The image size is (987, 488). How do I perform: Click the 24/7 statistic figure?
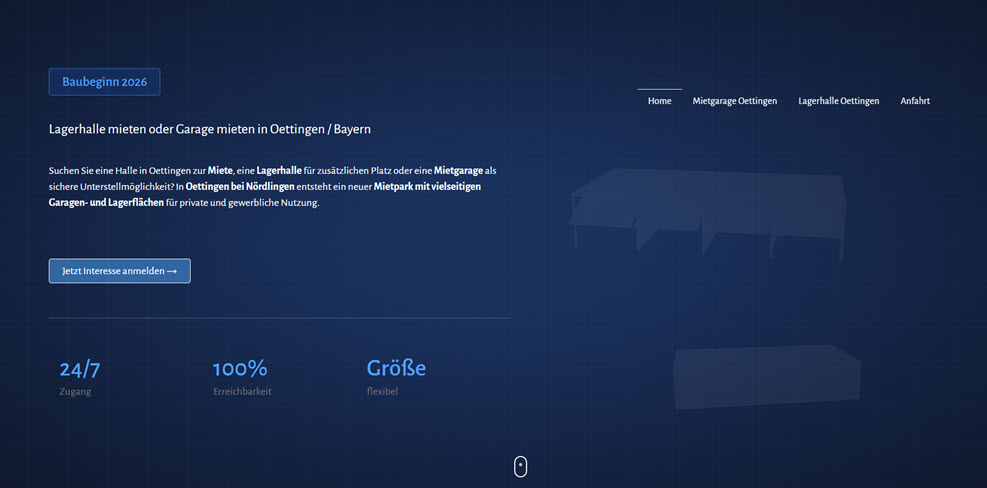click(x=80, y=369)
